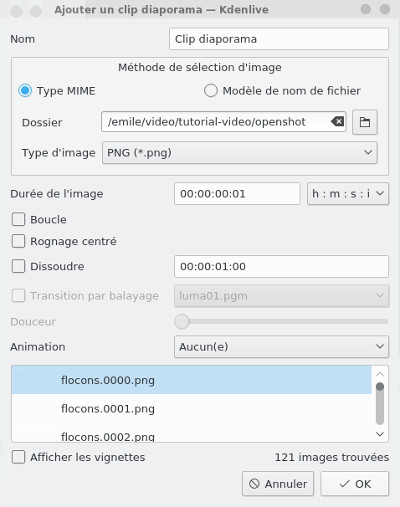Click the scroll-down arrow in the image list
The width and height of the screenshot is (400, 507).
click(x=380, y=434)
